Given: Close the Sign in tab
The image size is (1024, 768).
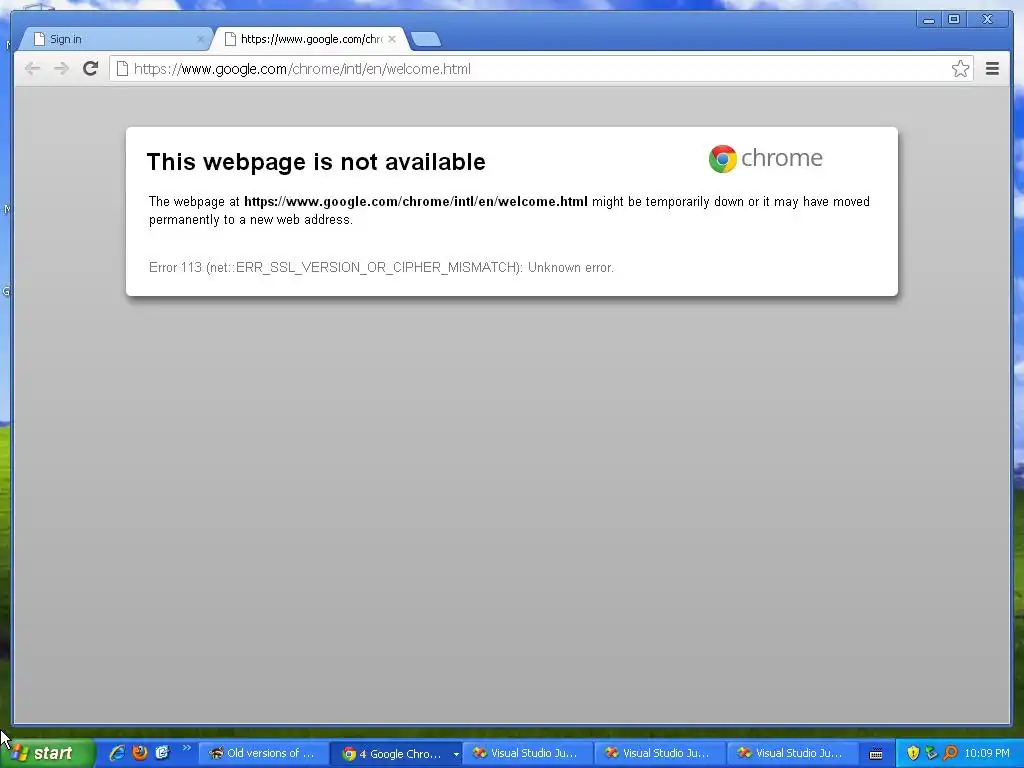Looking at the screenshot, I should tap(200, 39).
